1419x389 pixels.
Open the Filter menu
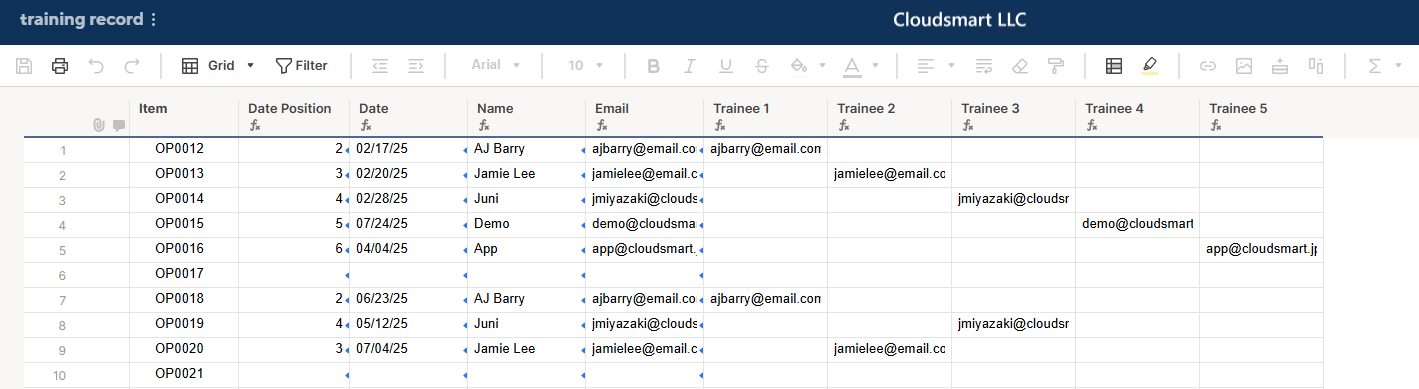[x=301, y=66]
